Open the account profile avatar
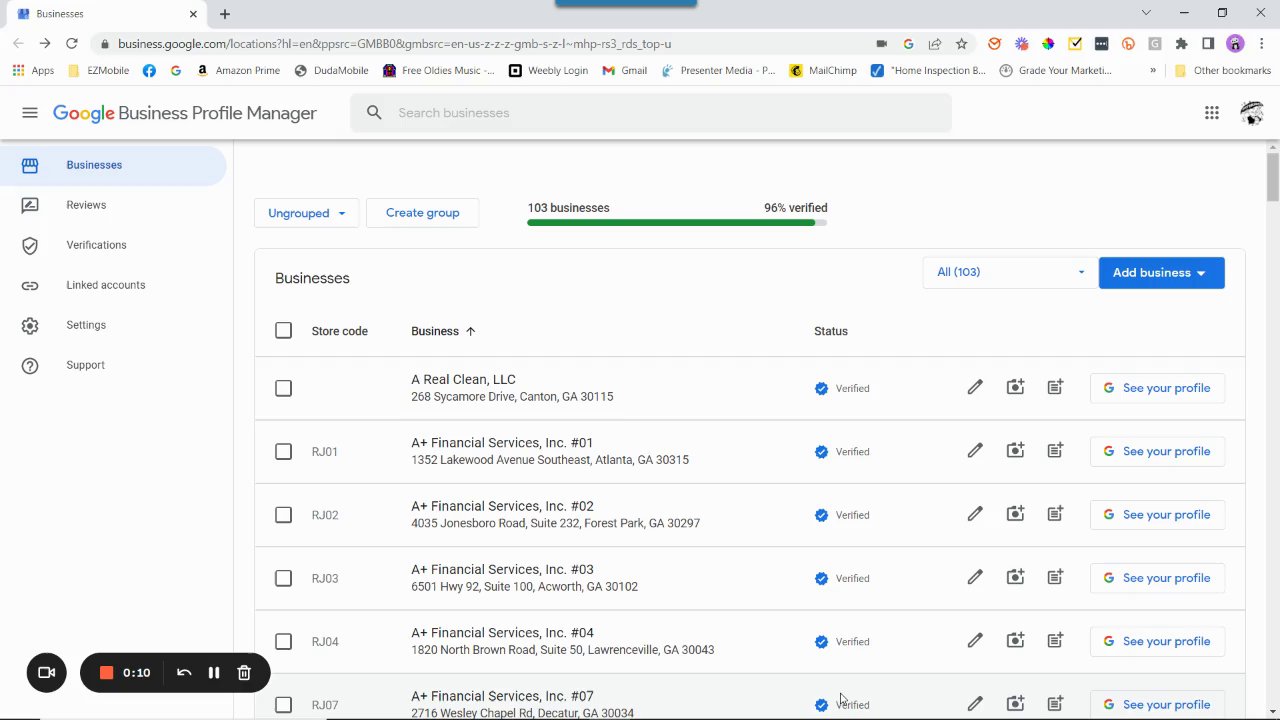The height and width of the screenshot is (720, 1280). pyautogui.click(x=1252, y=113)
